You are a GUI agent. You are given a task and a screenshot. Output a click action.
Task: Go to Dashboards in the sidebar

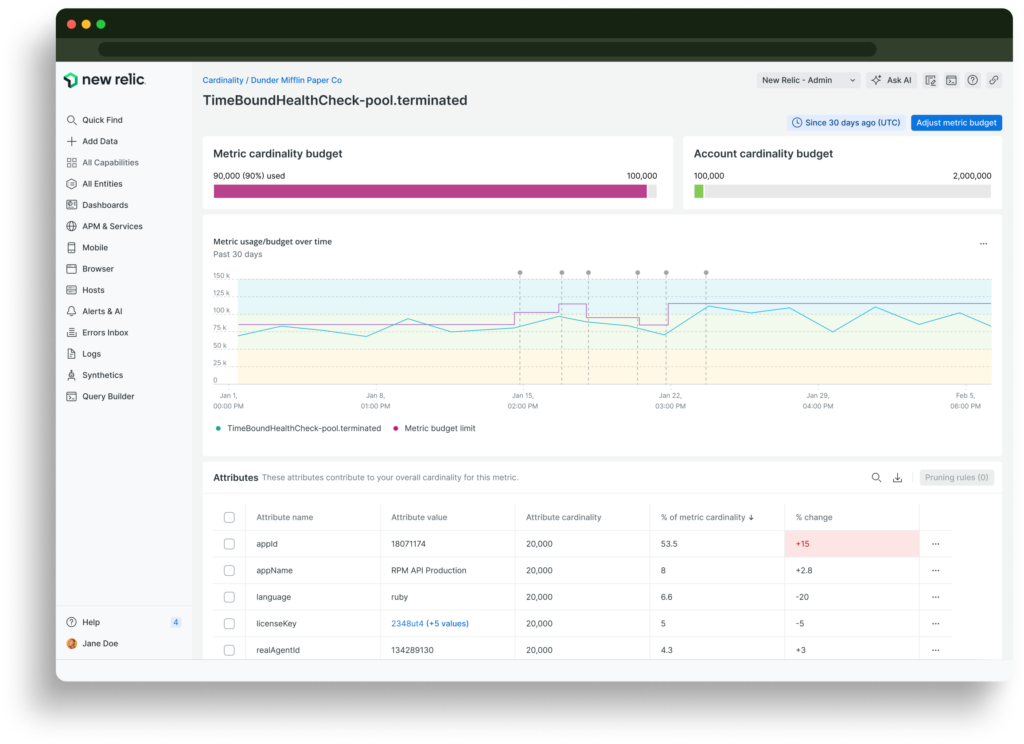point(104,205)
